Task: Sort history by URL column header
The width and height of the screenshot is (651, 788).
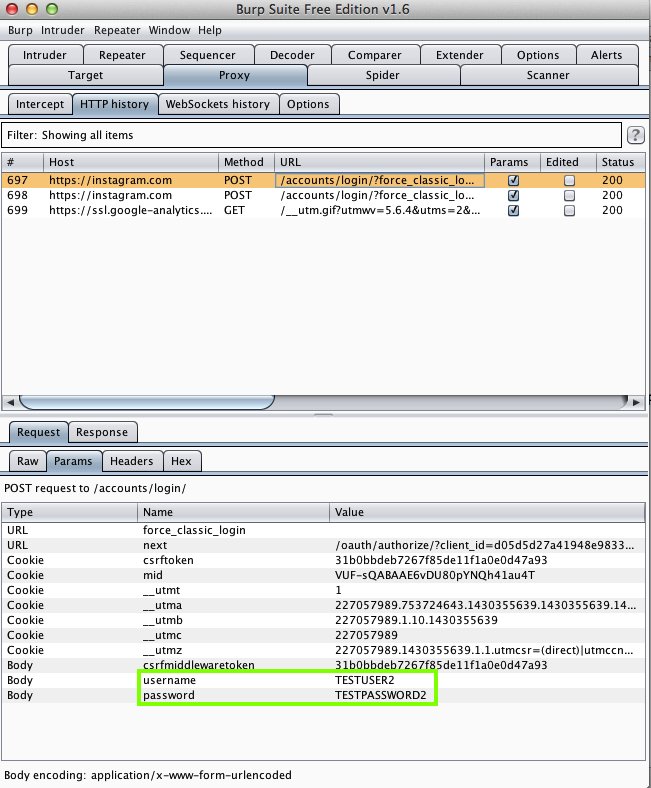Action: tap(380, 162)
